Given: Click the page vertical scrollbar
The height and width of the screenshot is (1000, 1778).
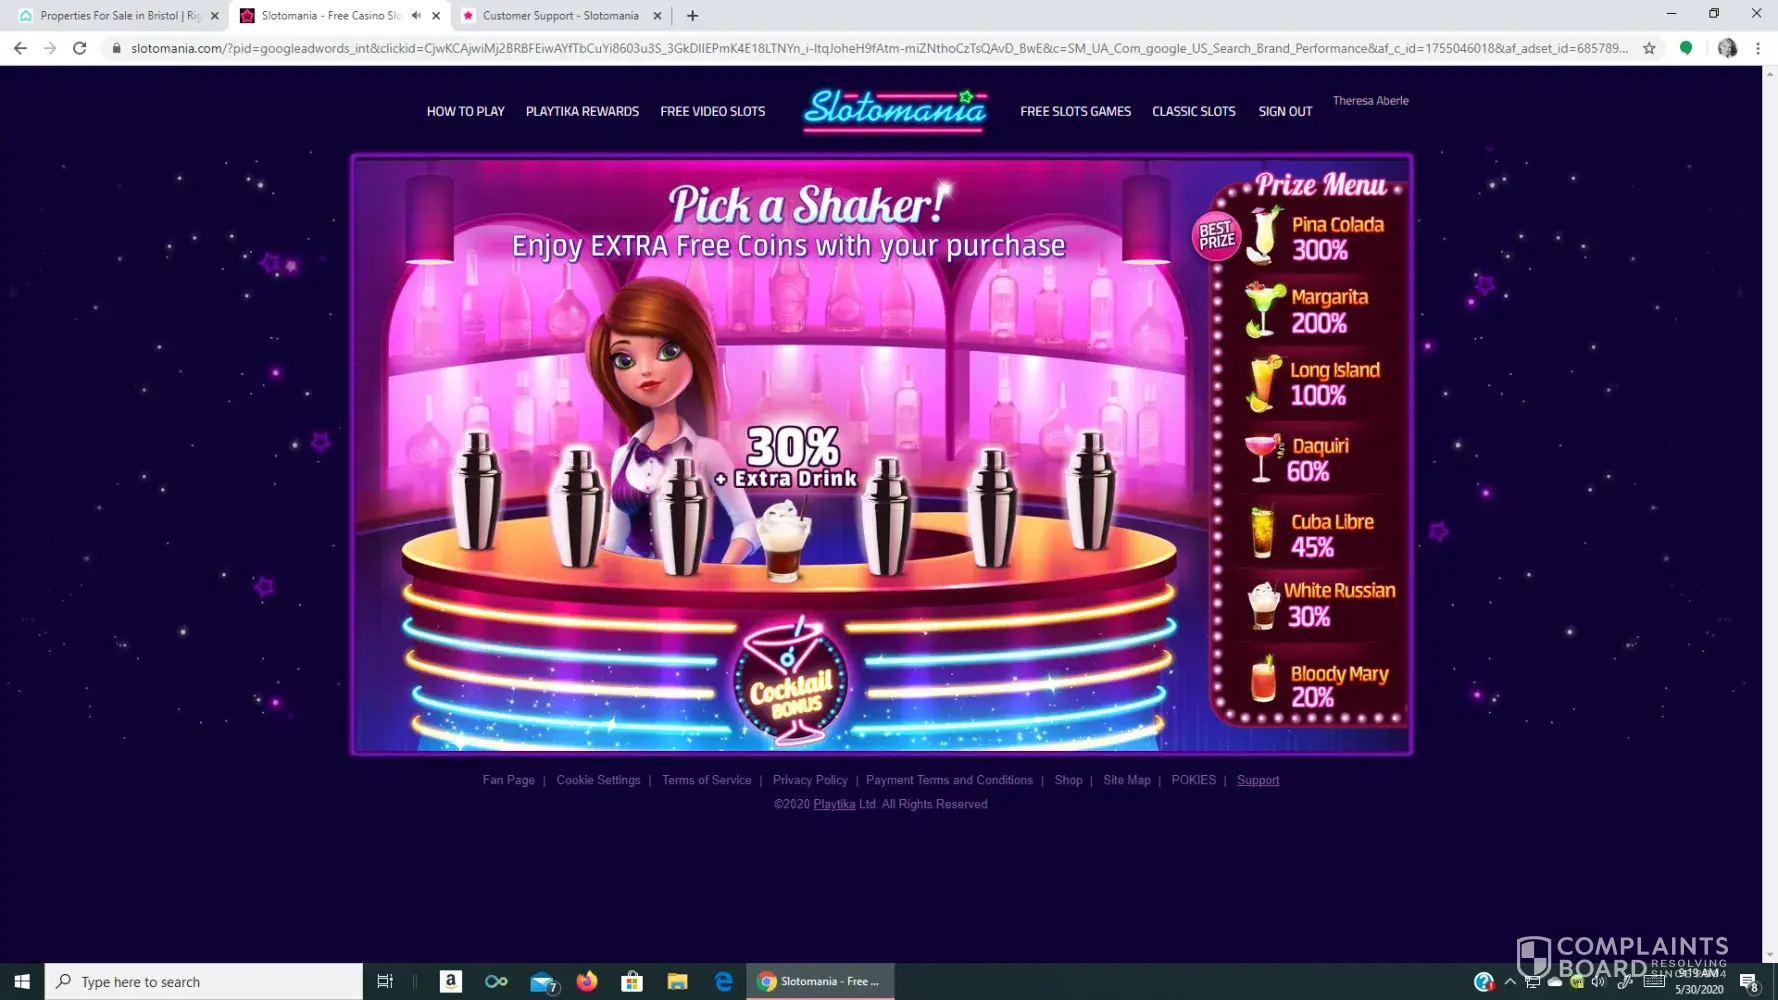Looking at the screenshot, I should click(x=1770, y=514).
